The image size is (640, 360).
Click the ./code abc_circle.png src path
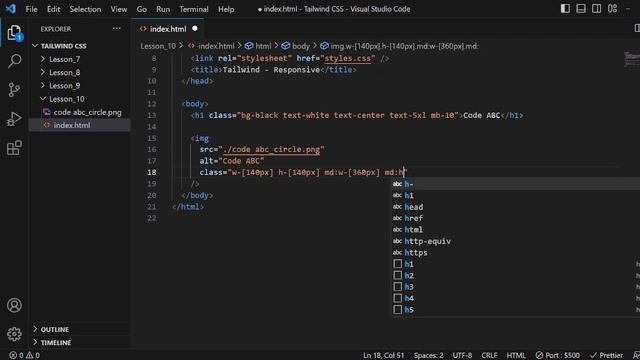tap(271, 149)
